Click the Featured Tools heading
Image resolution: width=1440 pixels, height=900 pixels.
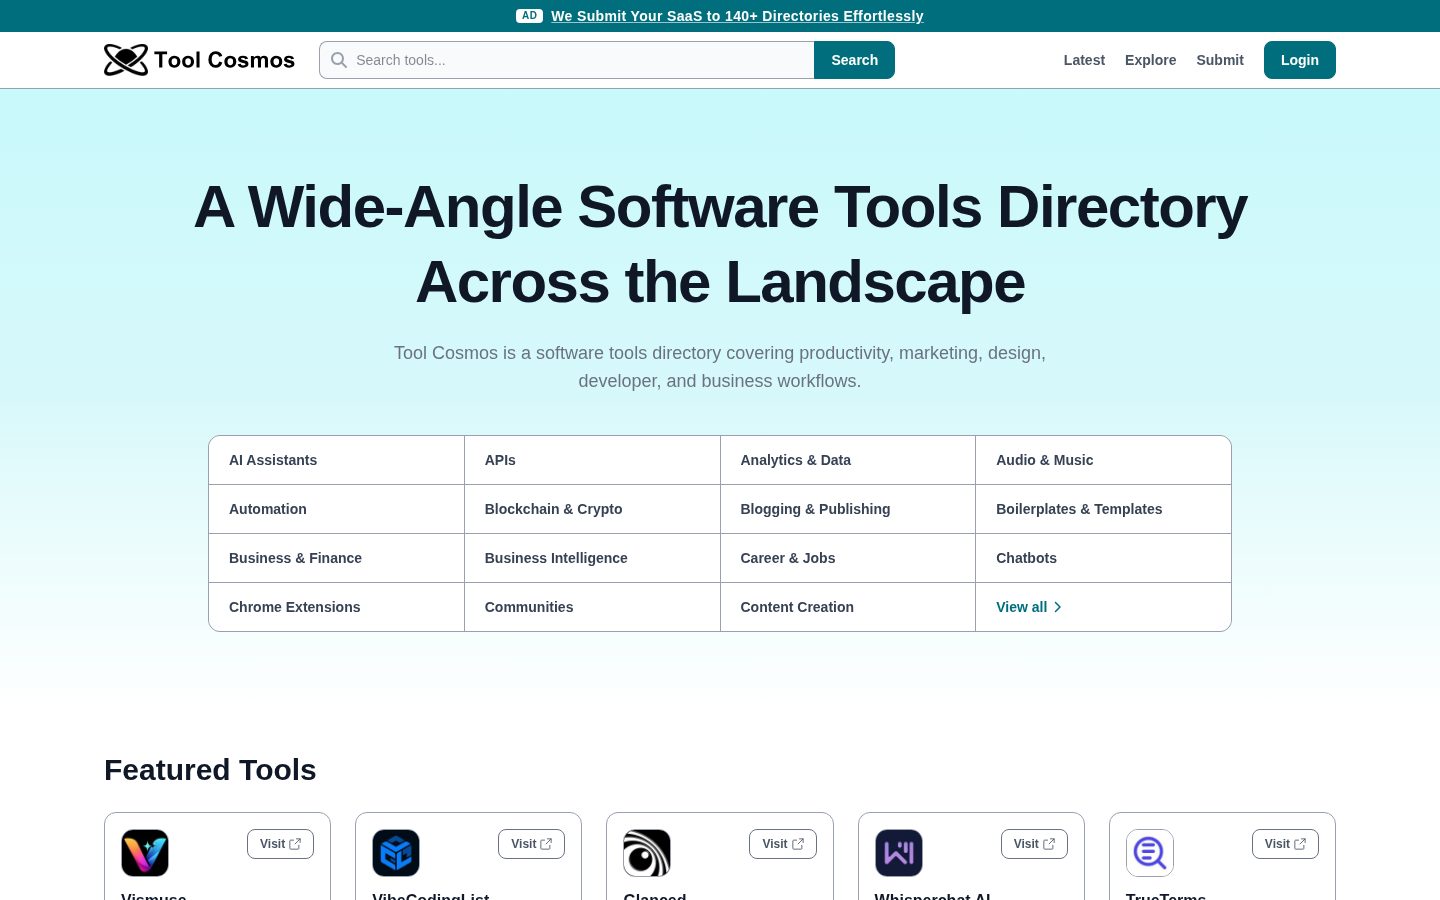tap(210, 770)
